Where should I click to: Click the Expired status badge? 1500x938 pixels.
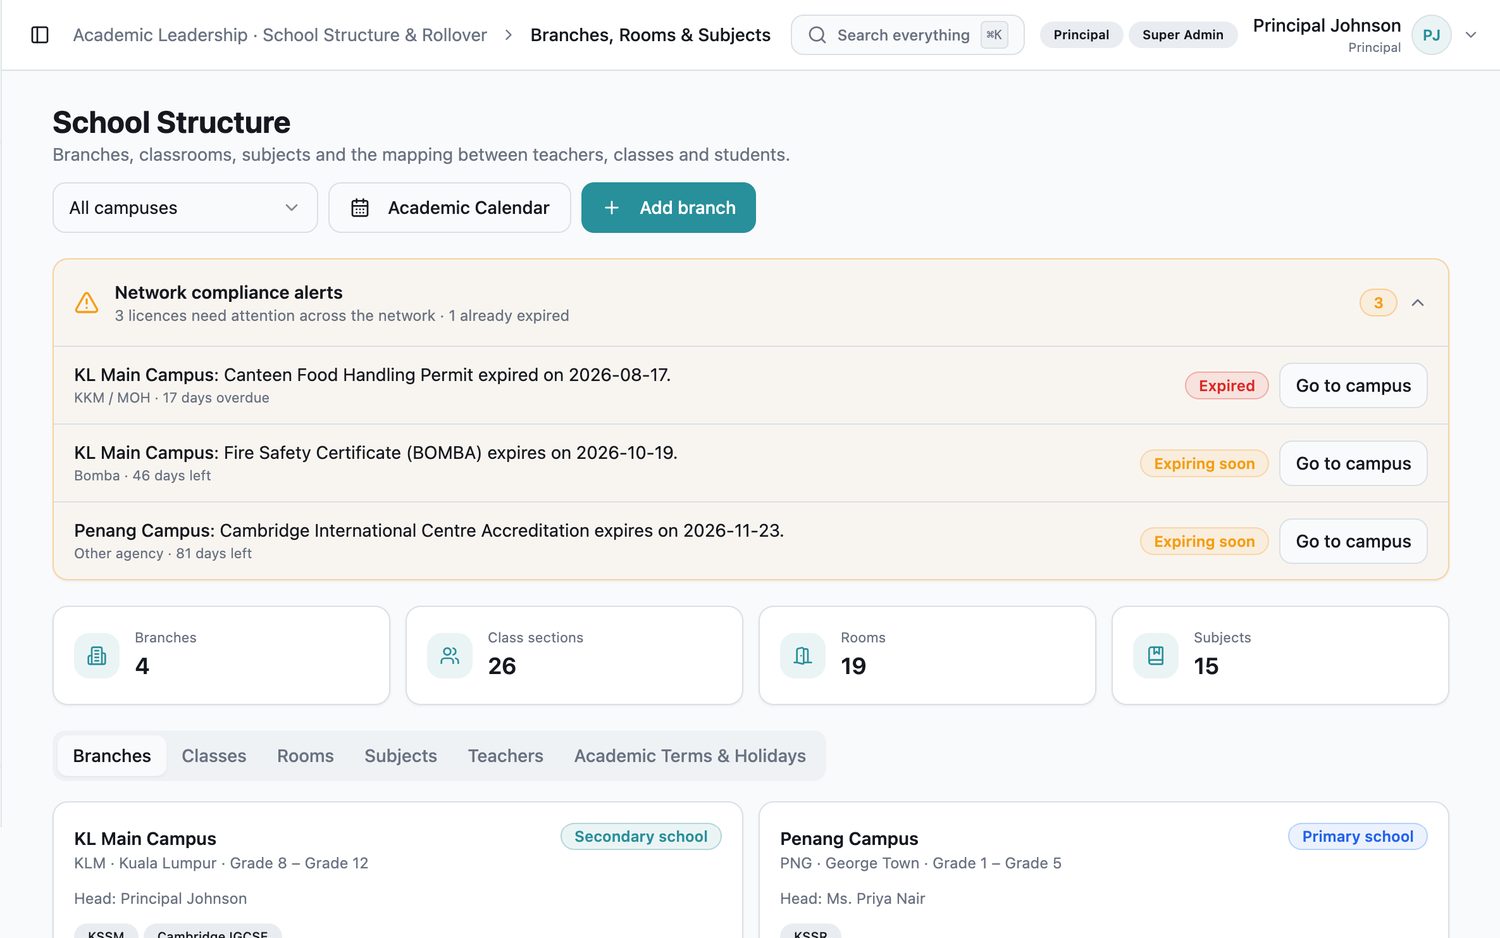[x=1226, y=386]
